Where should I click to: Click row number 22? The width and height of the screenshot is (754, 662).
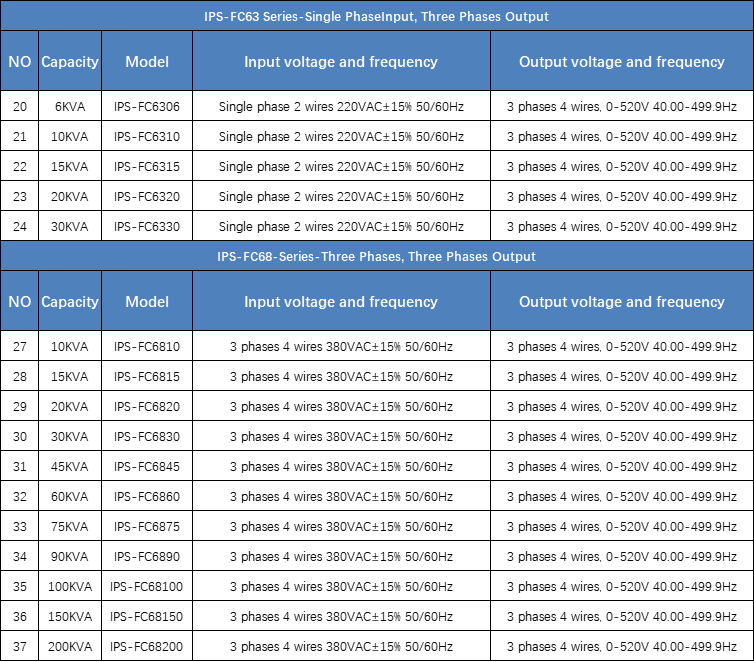tap(20, 166)
